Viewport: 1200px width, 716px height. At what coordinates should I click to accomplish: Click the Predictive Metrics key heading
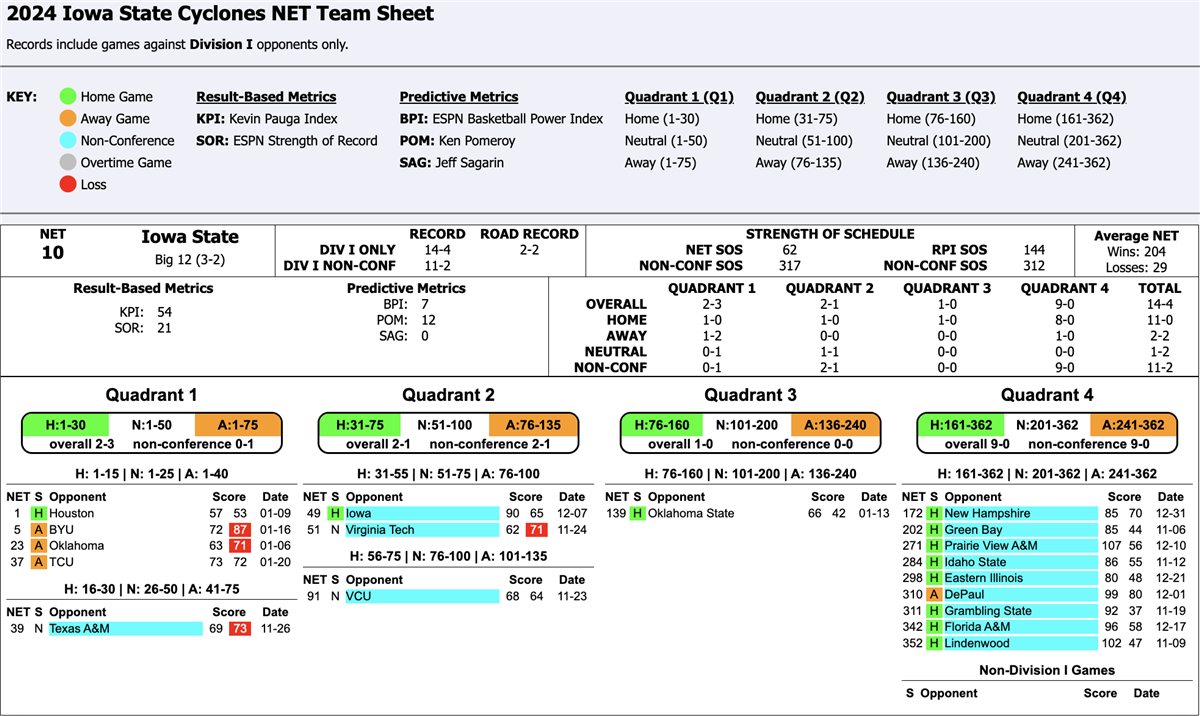pos(459,97)
